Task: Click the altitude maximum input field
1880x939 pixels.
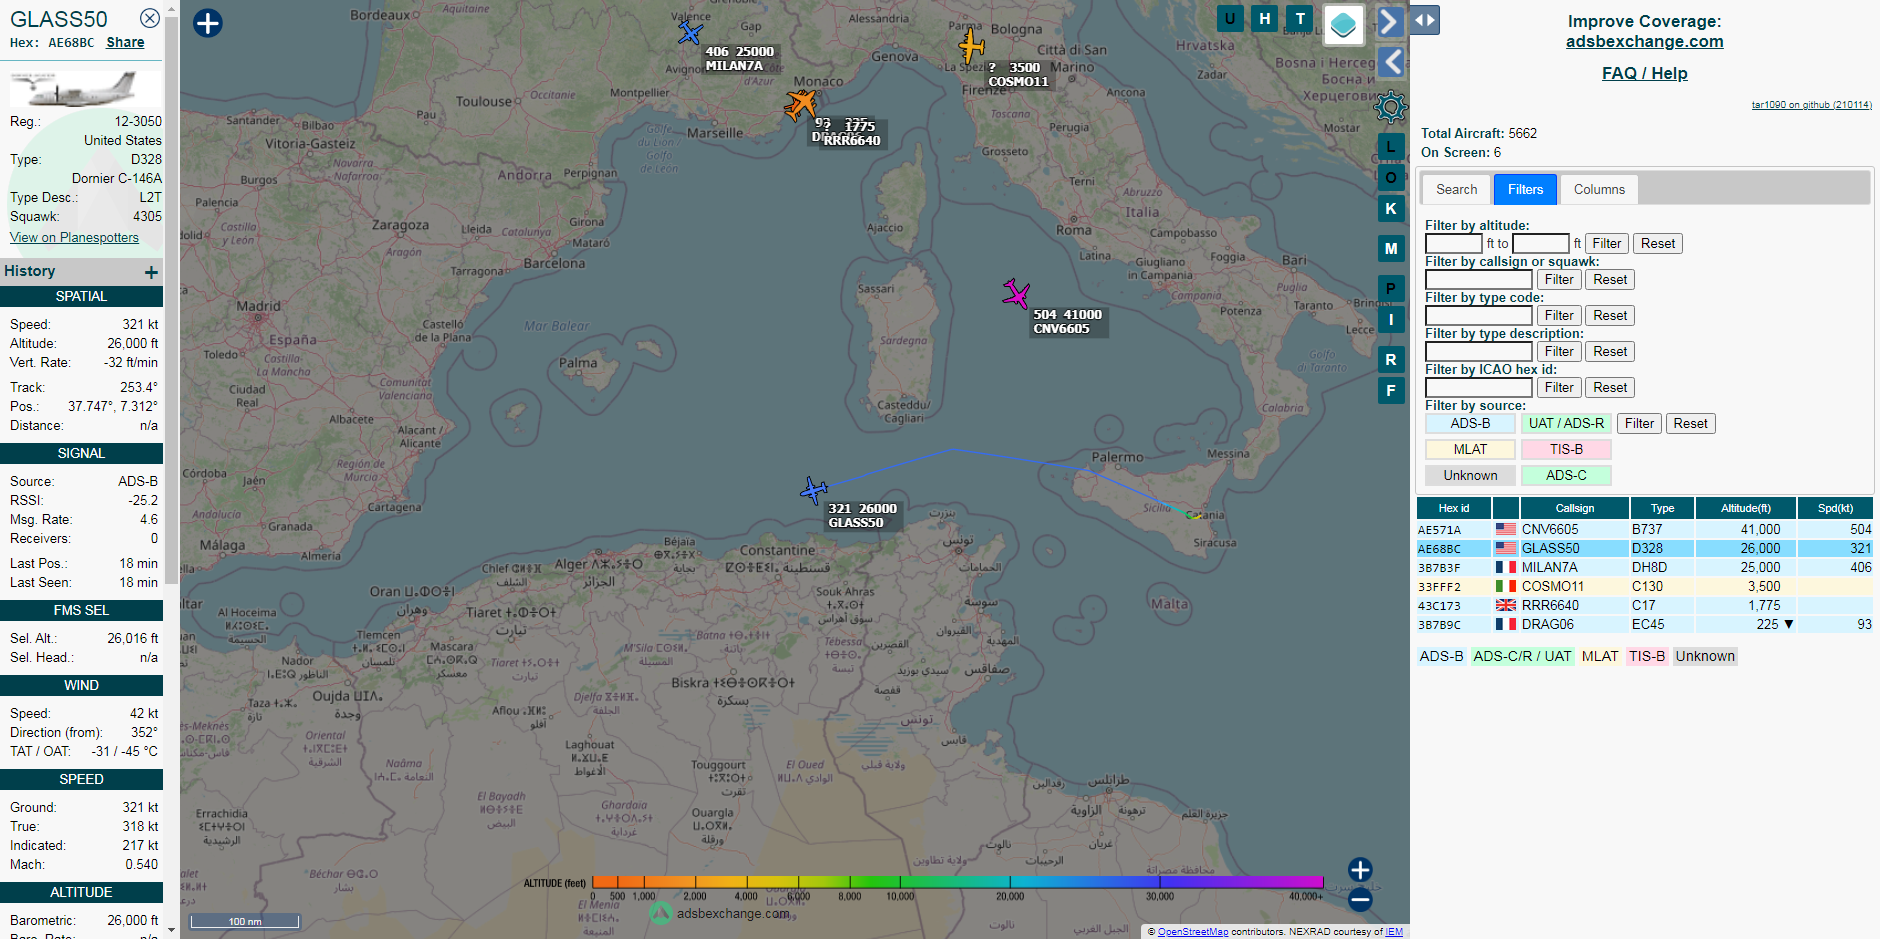Action: (1541, 243)
